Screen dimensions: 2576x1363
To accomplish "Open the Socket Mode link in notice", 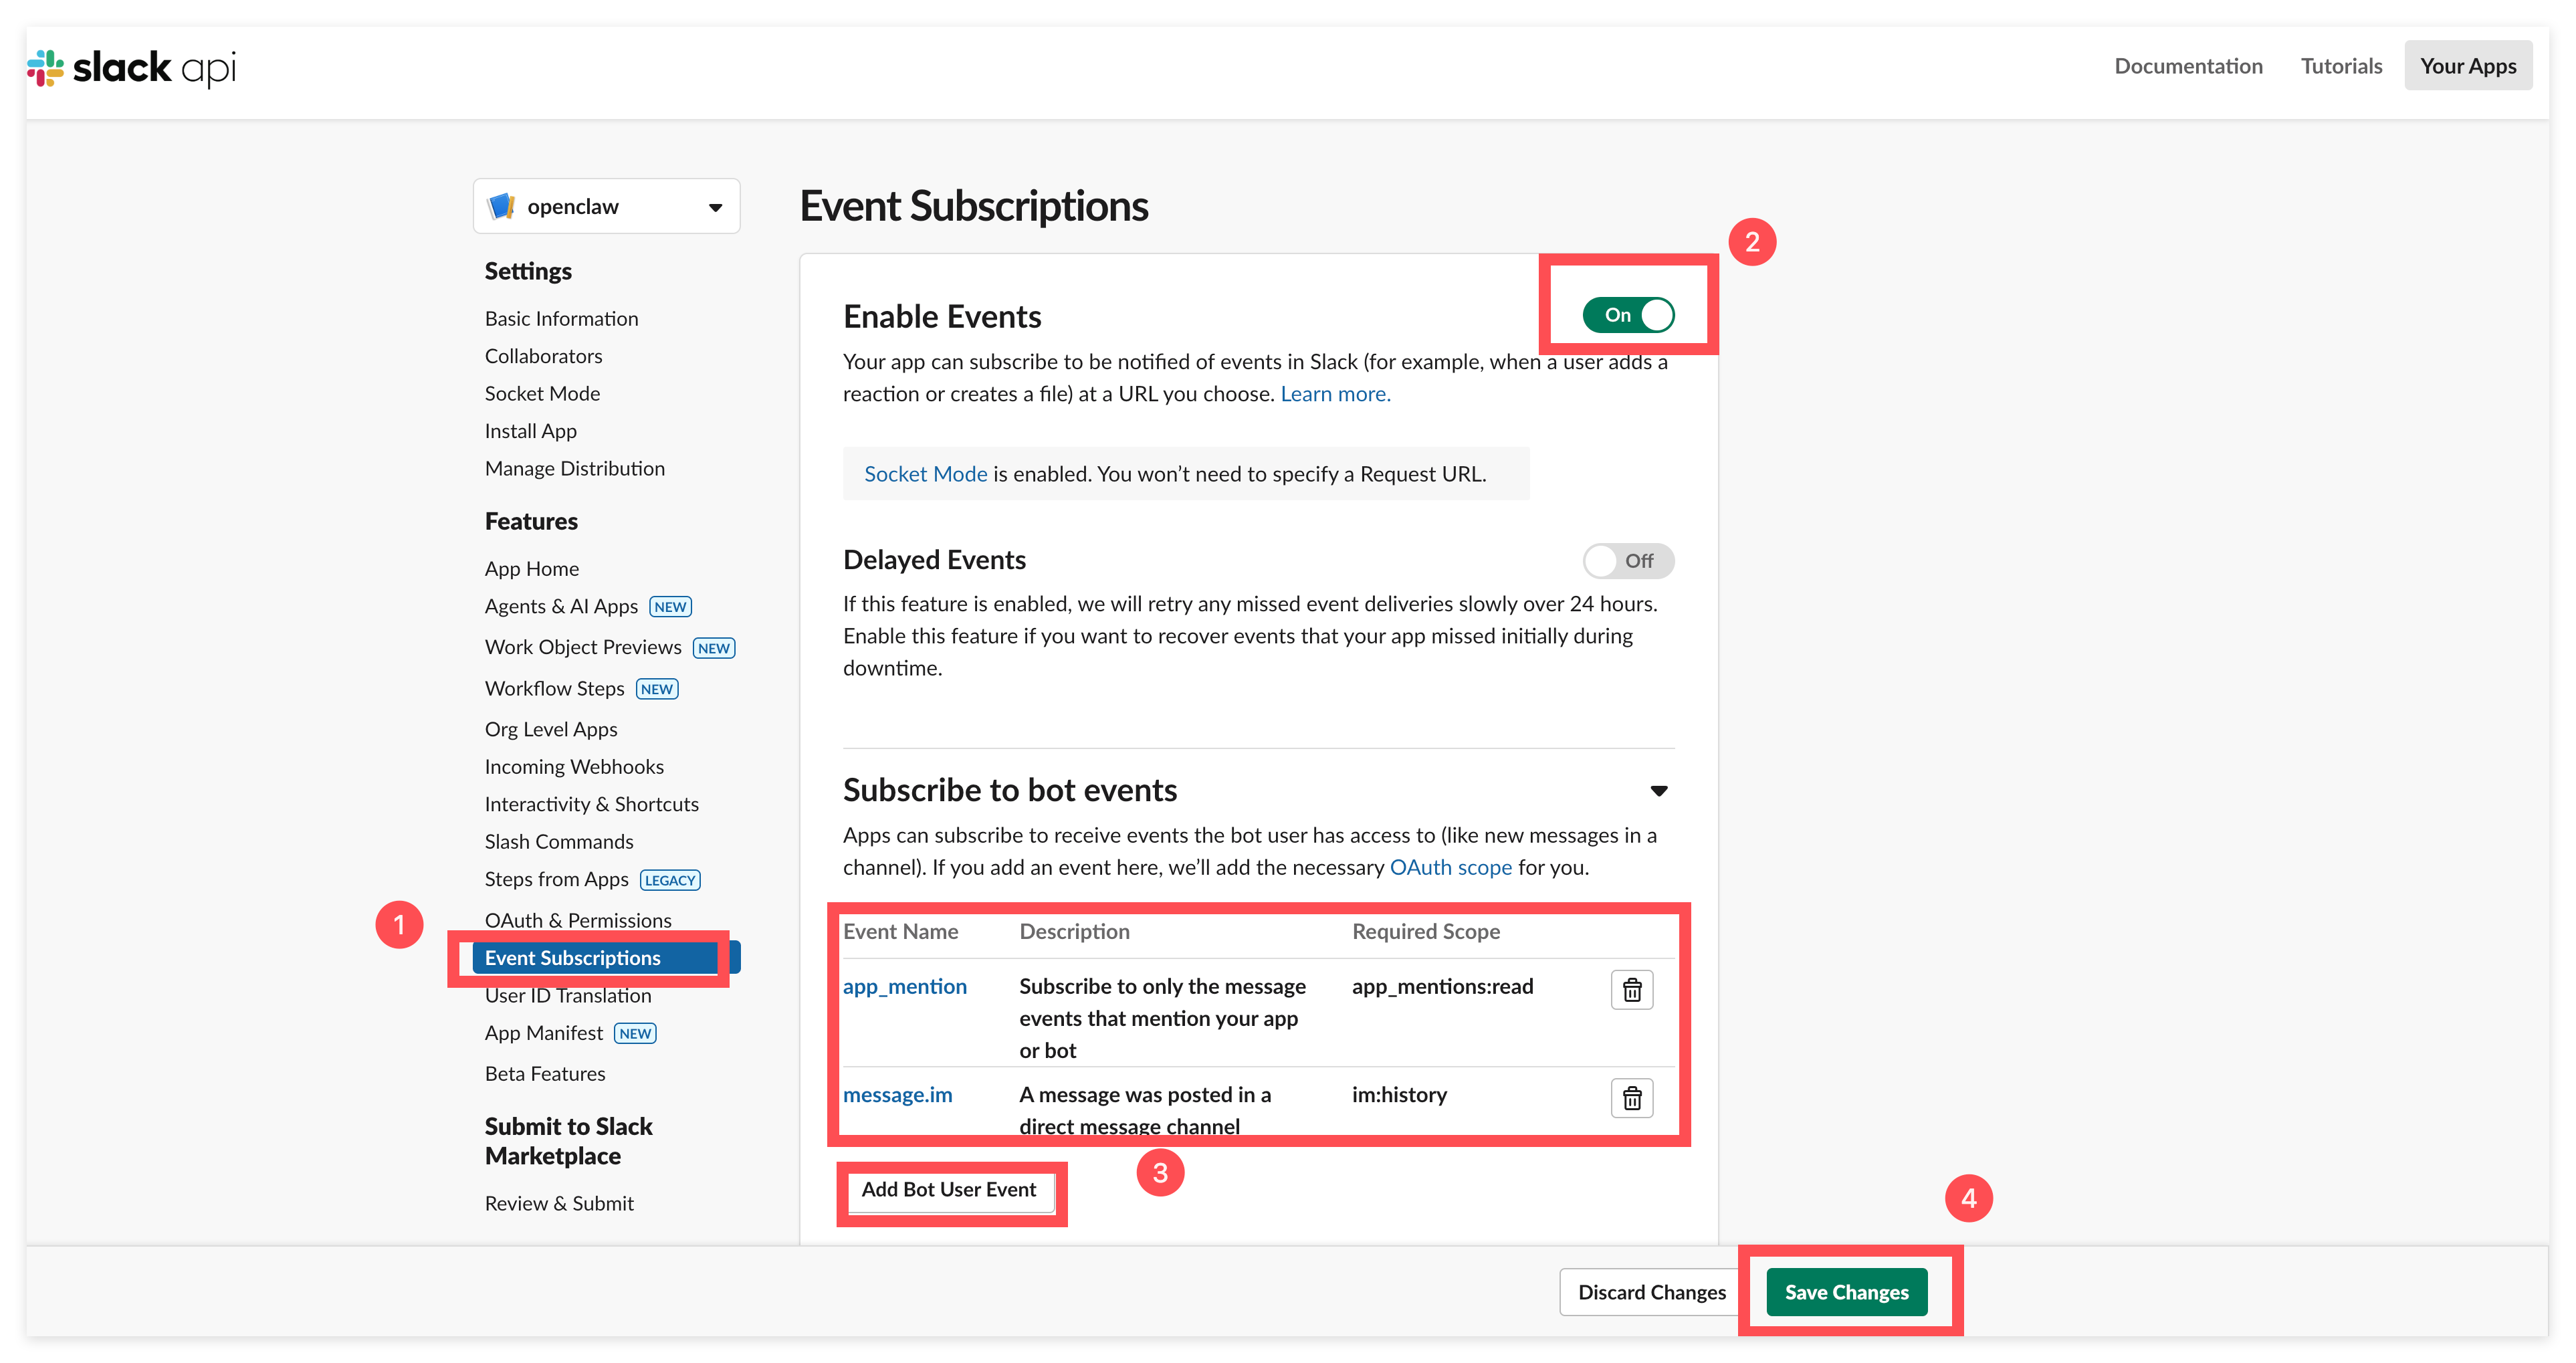I will tap(925, 474).
